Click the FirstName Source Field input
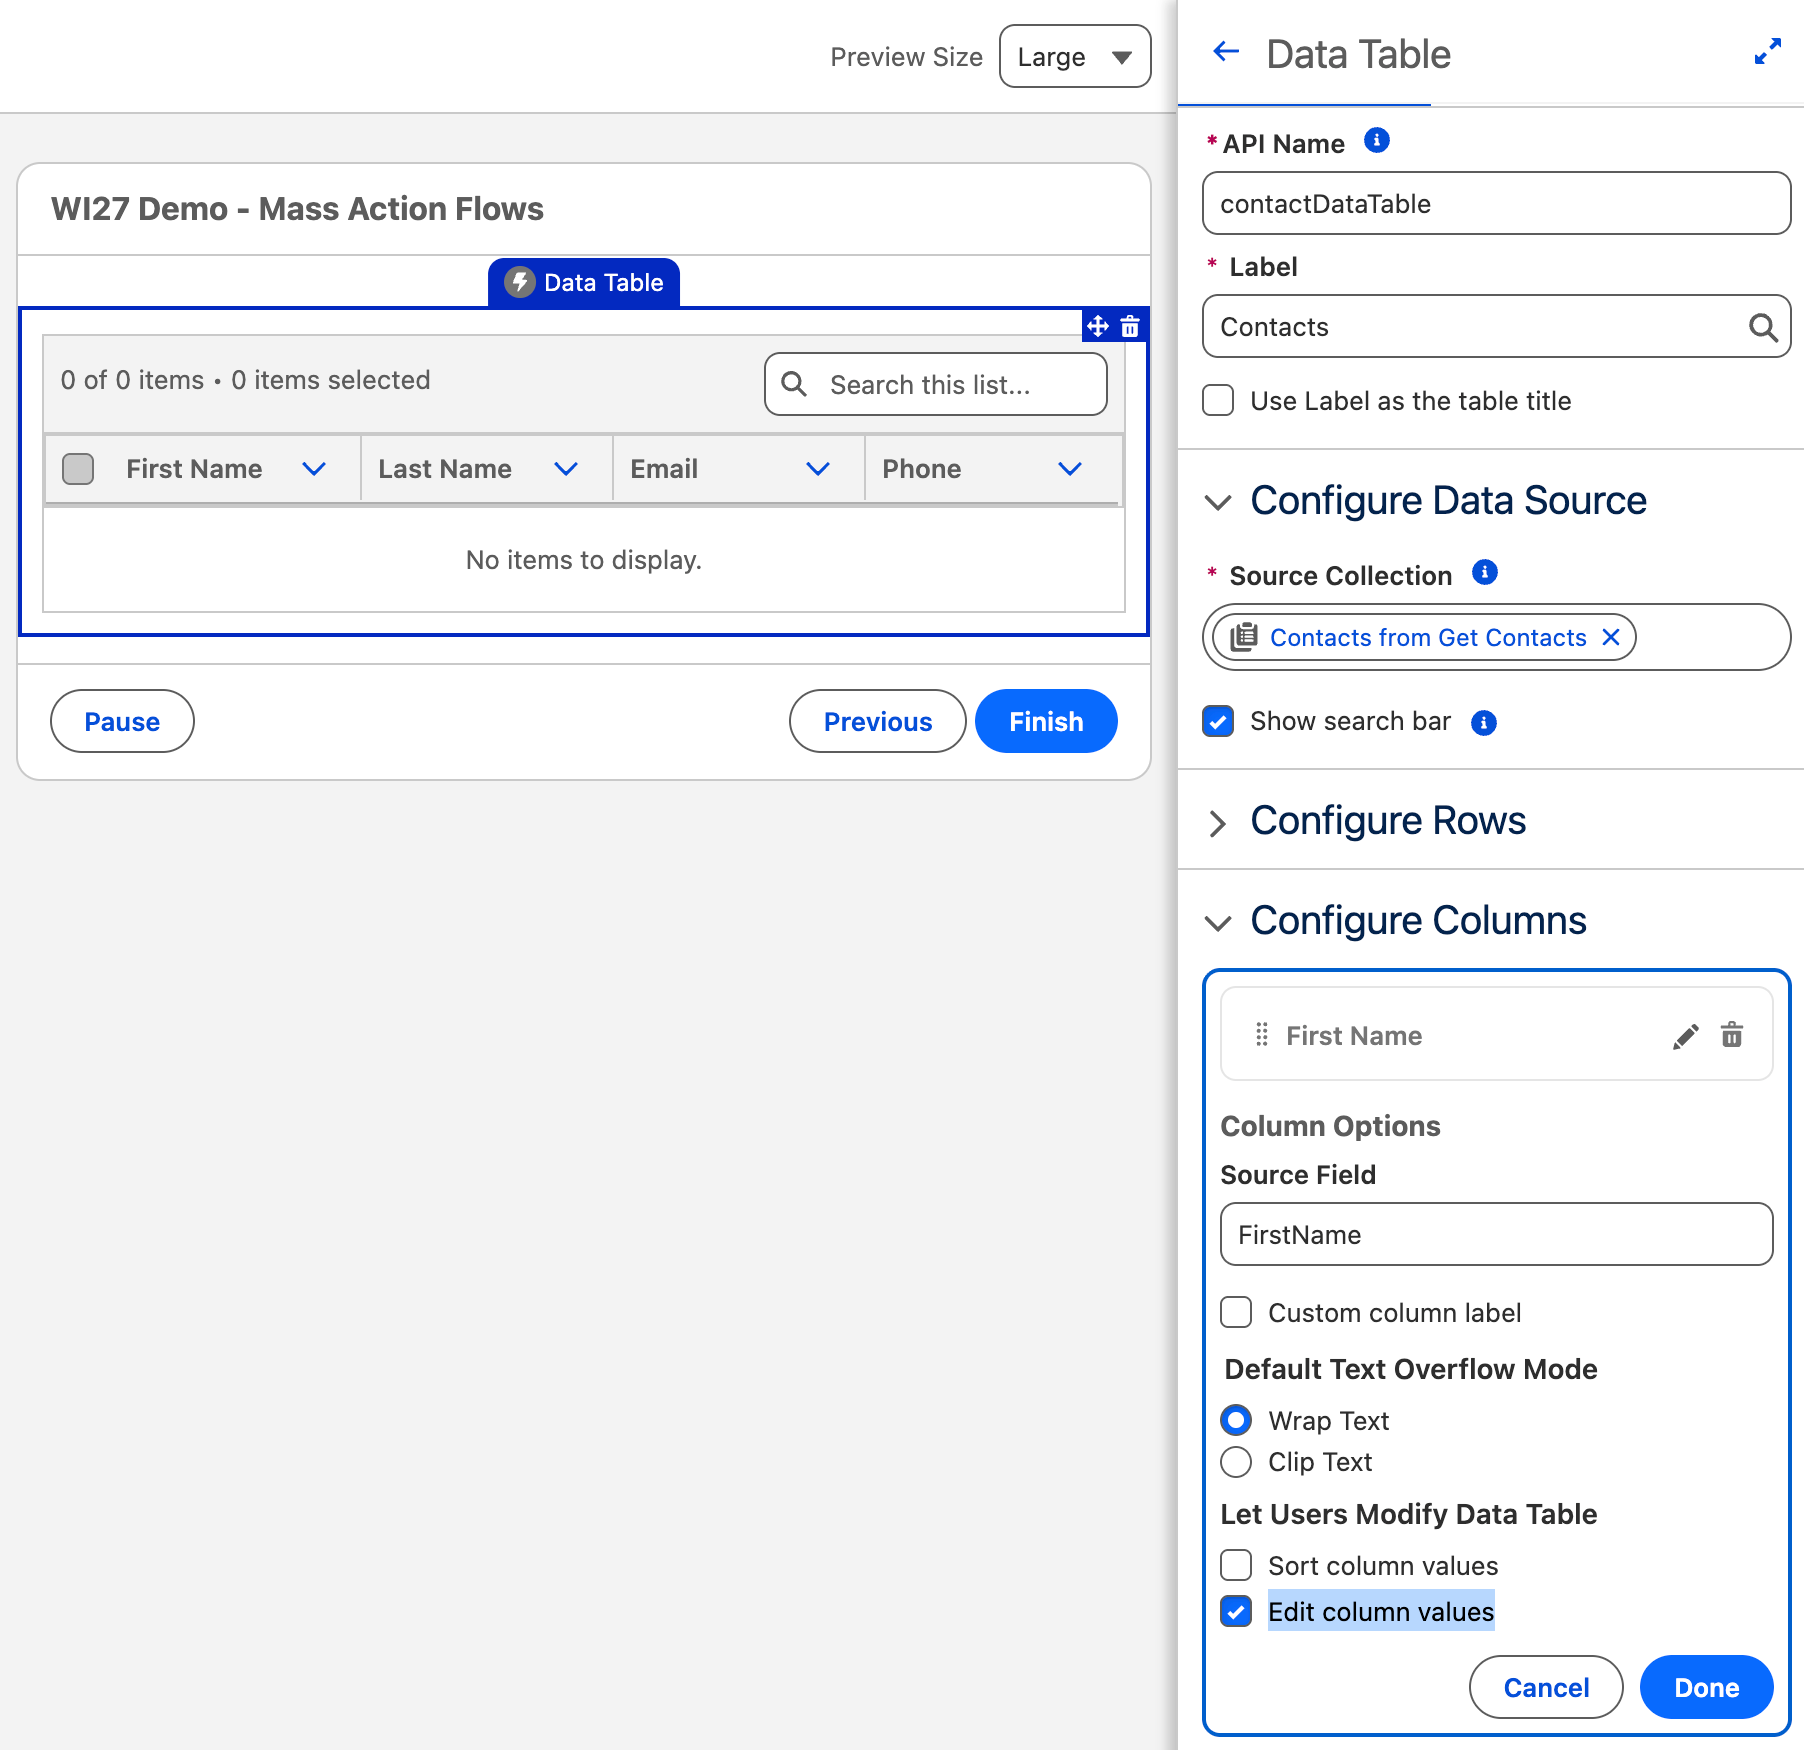The width and height of the screenshot is (1804, 1750). tap(1496, 1234)
